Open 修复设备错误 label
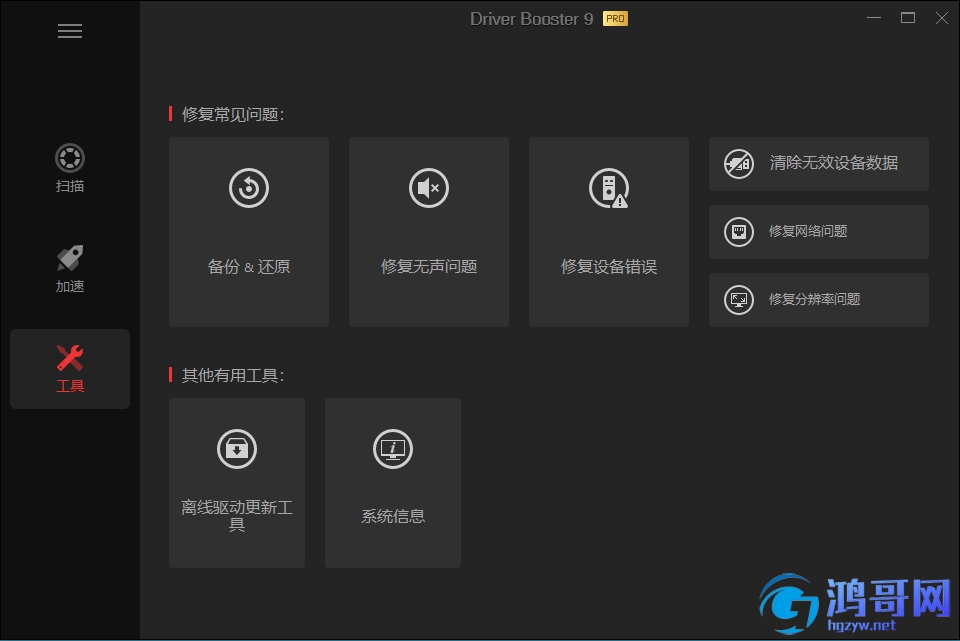This screenshot has width=960, height=641. 609,267
